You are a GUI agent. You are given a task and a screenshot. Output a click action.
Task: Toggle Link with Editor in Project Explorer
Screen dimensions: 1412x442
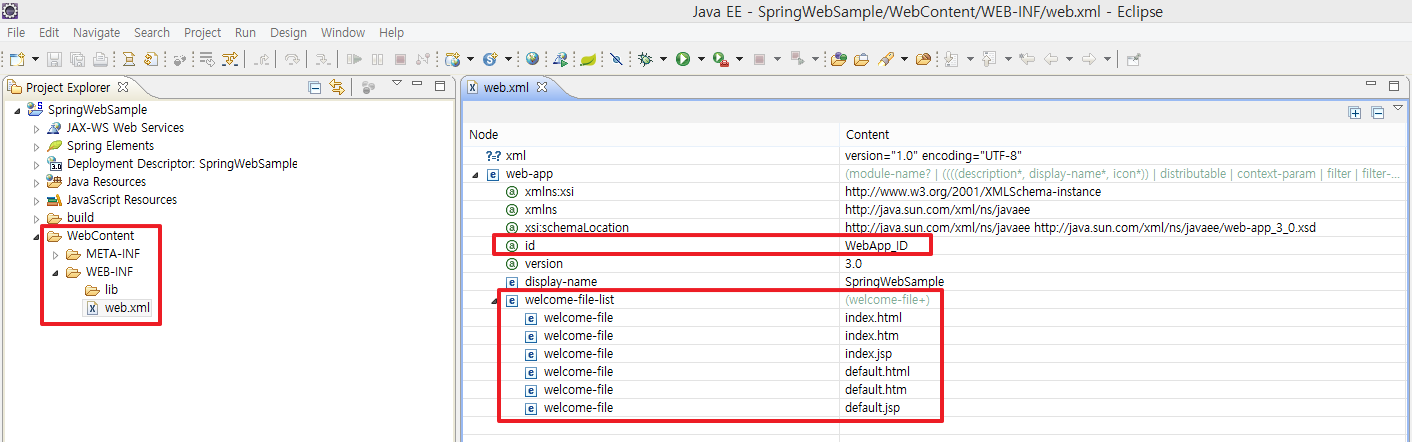click(337, 87)
